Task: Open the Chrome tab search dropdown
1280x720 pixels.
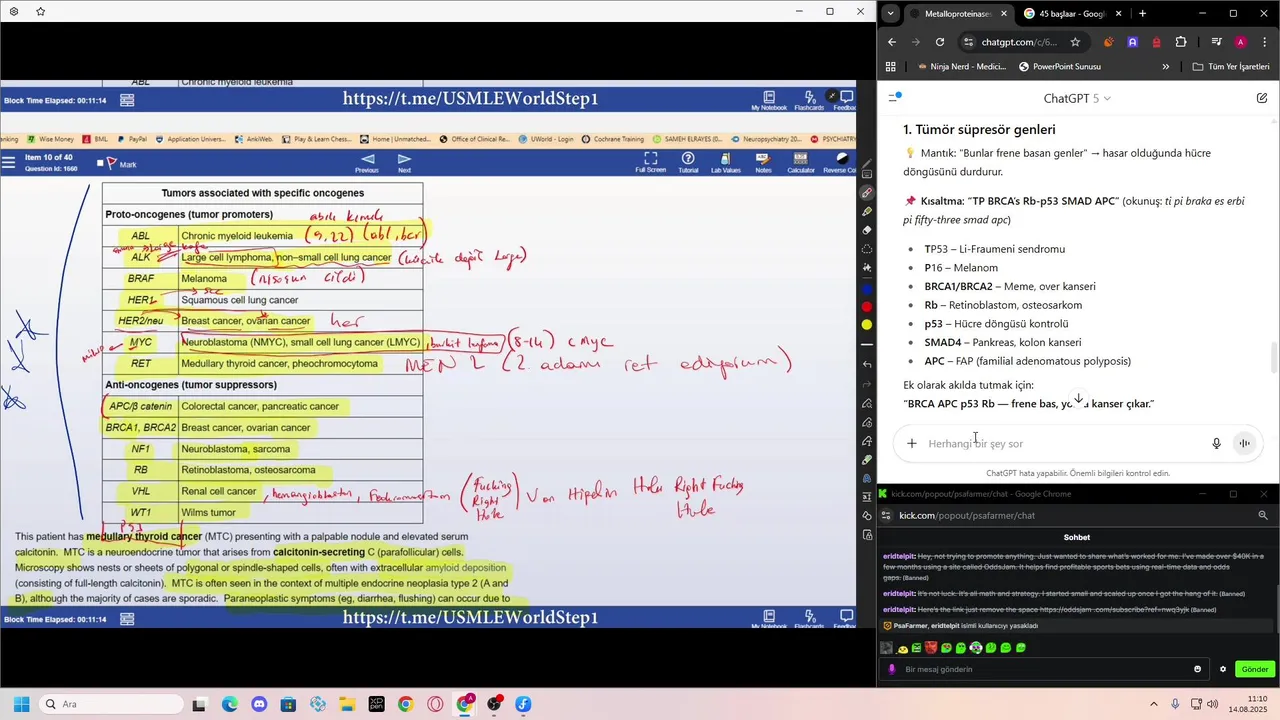Action: 890,13
